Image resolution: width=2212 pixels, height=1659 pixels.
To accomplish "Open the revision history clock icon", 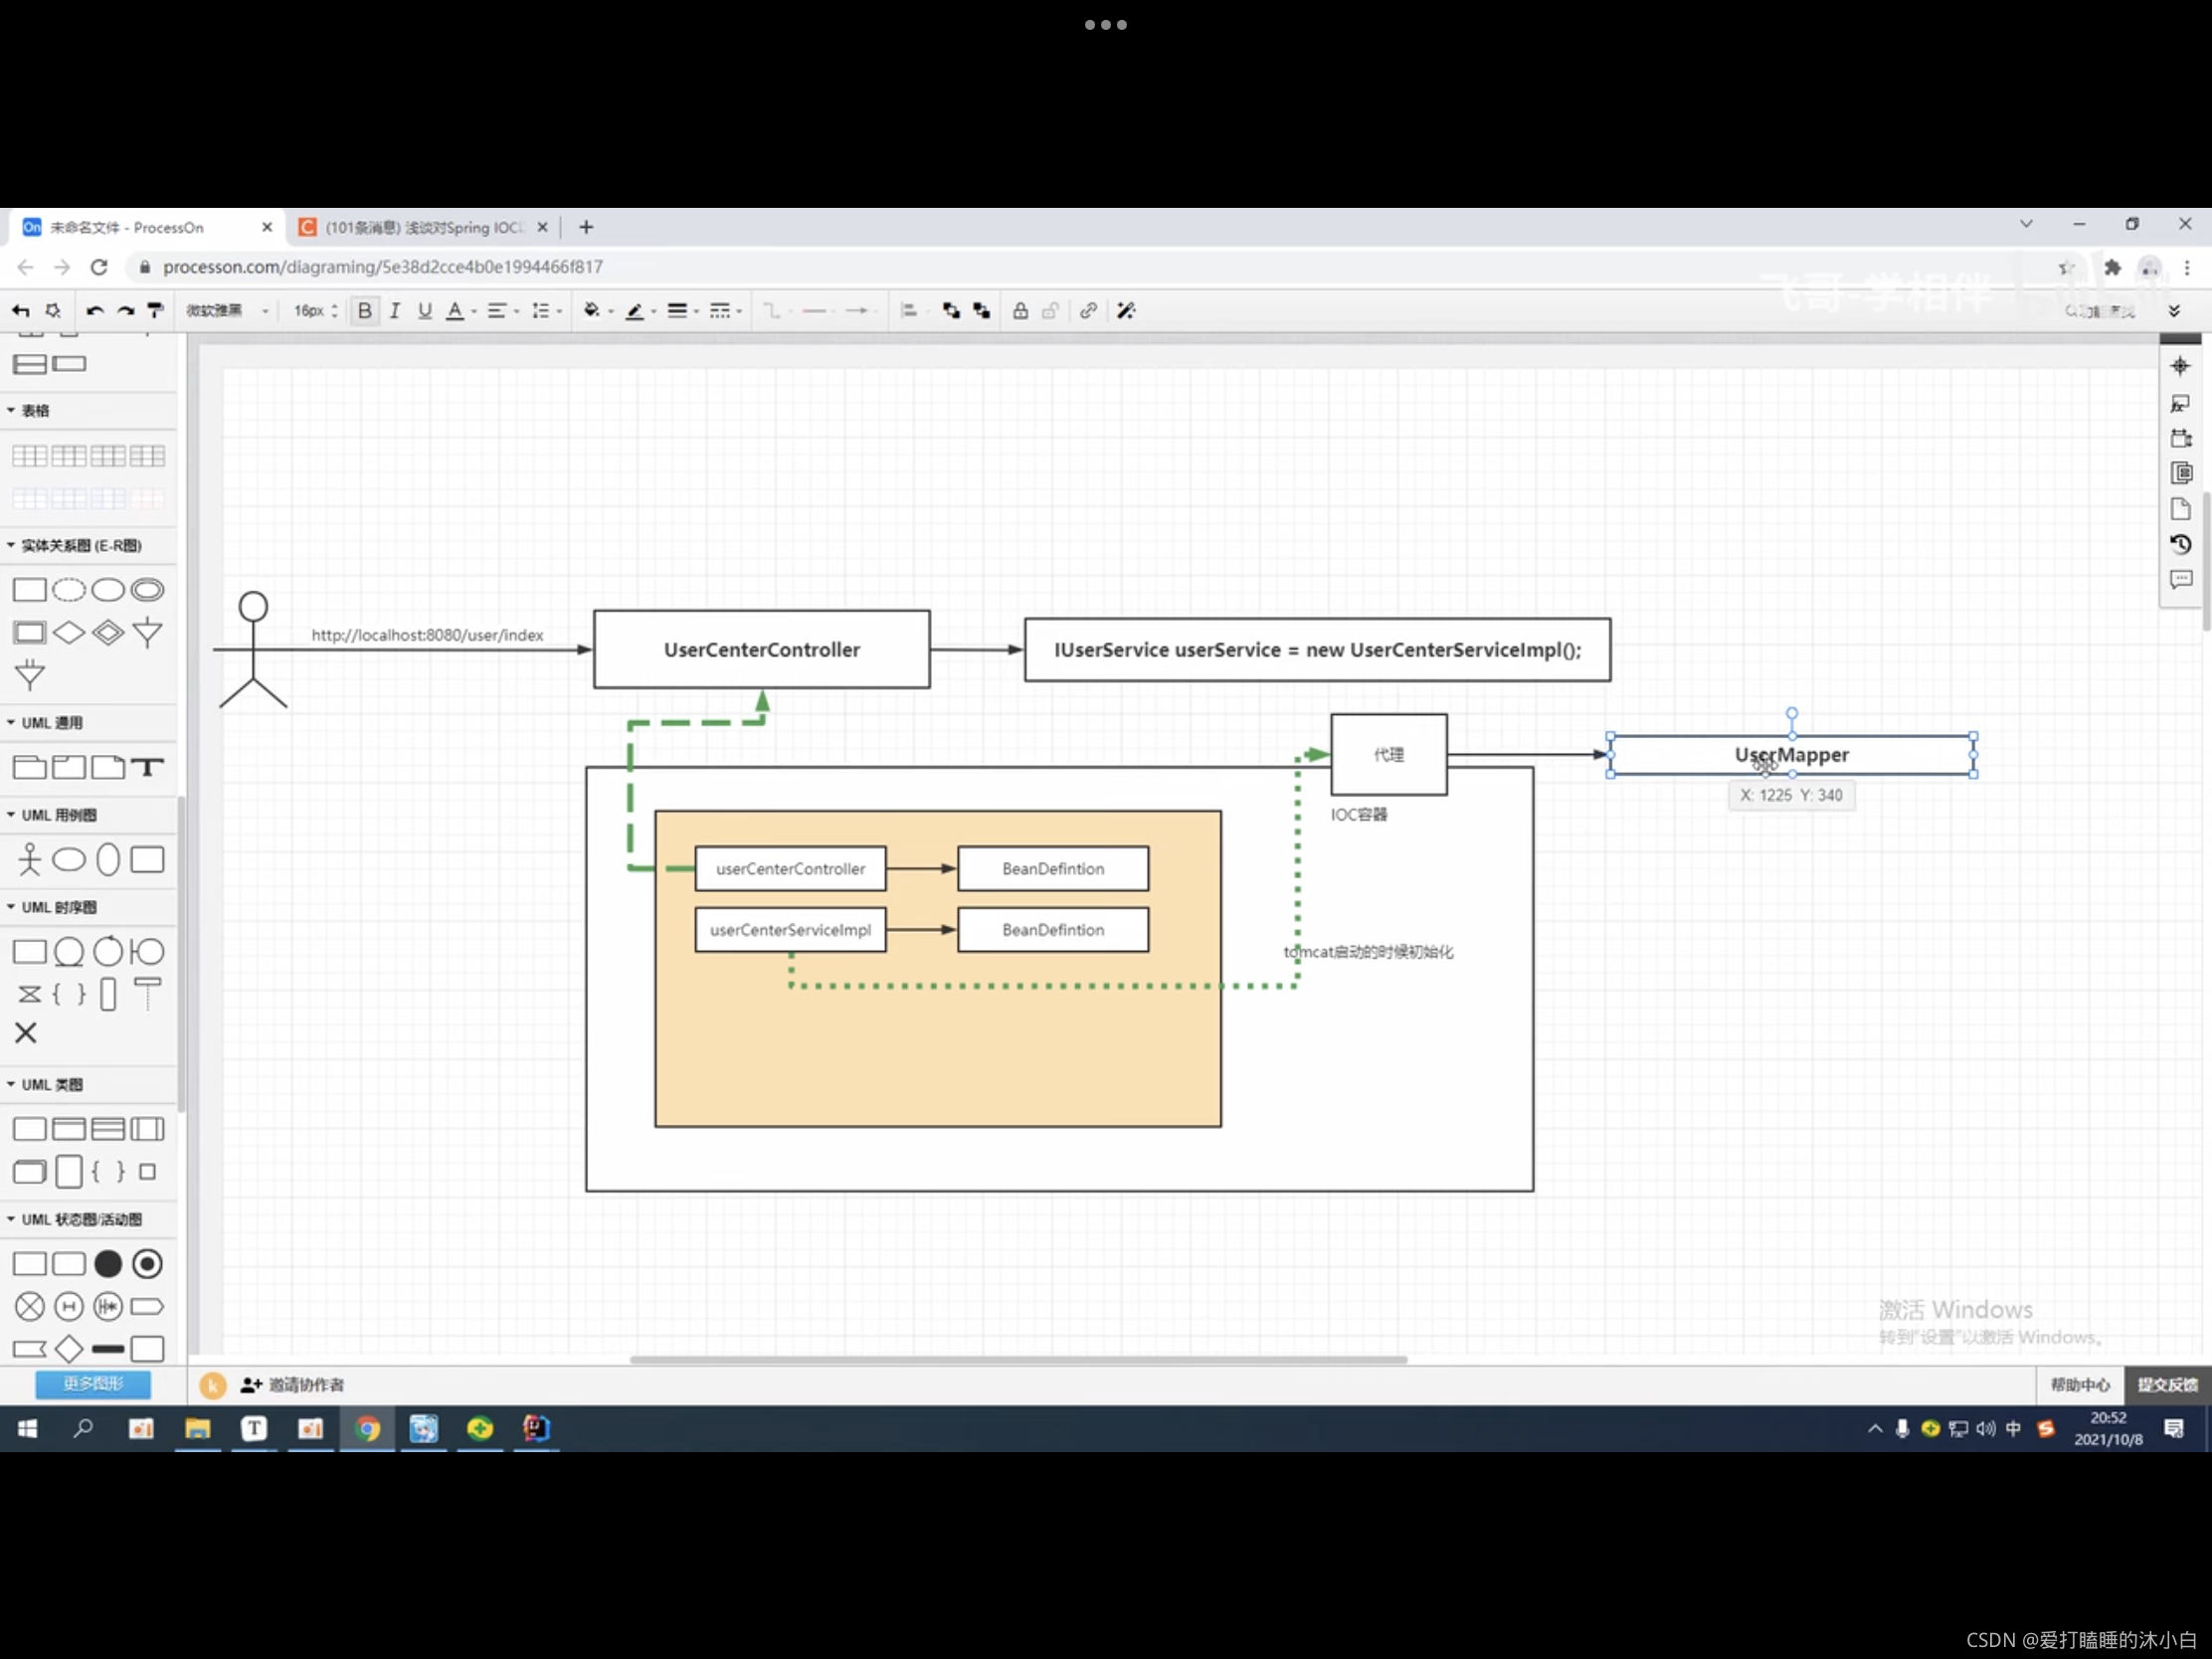I will coord(2180,544).
